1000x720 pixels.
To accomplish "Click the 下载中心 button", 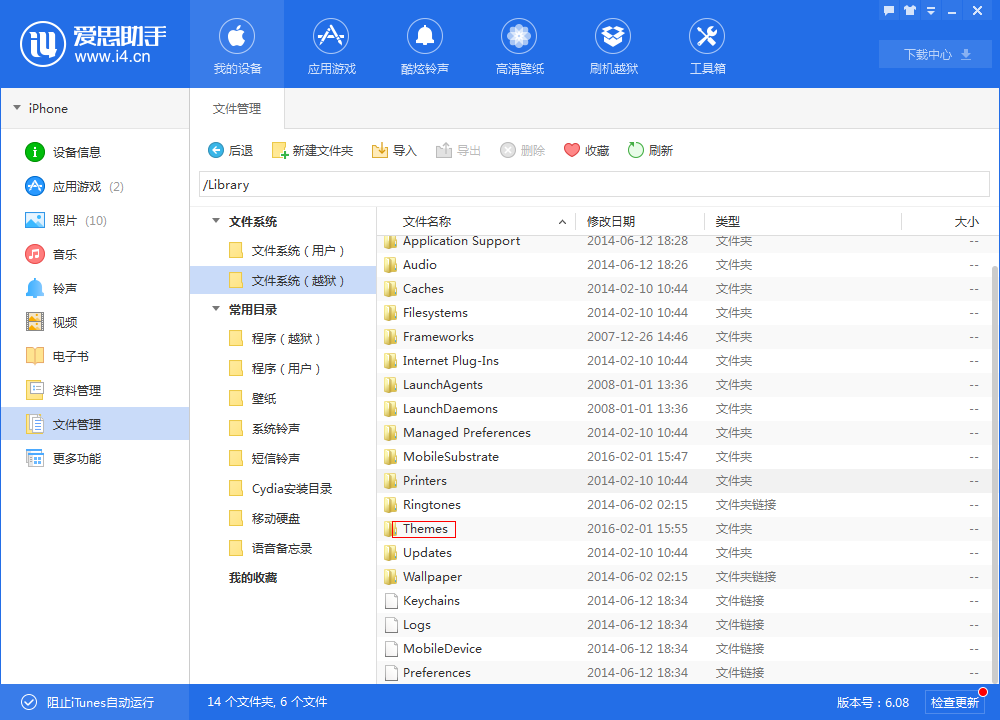I will [934, 54].
